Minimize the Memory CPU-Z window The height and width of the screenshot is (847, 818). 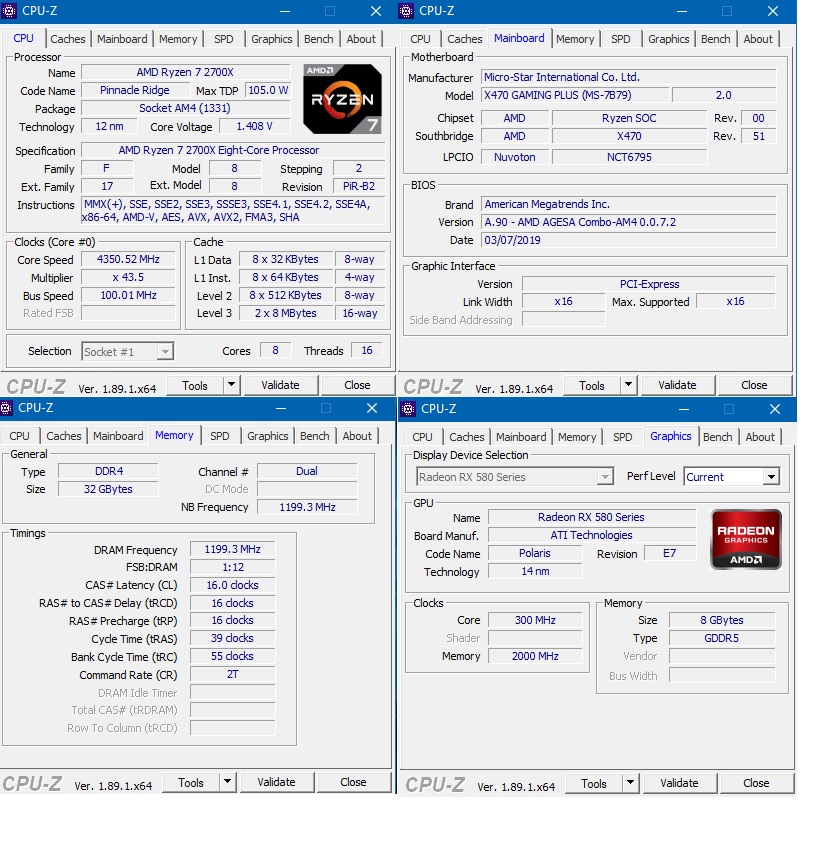[x=280, y=409]
